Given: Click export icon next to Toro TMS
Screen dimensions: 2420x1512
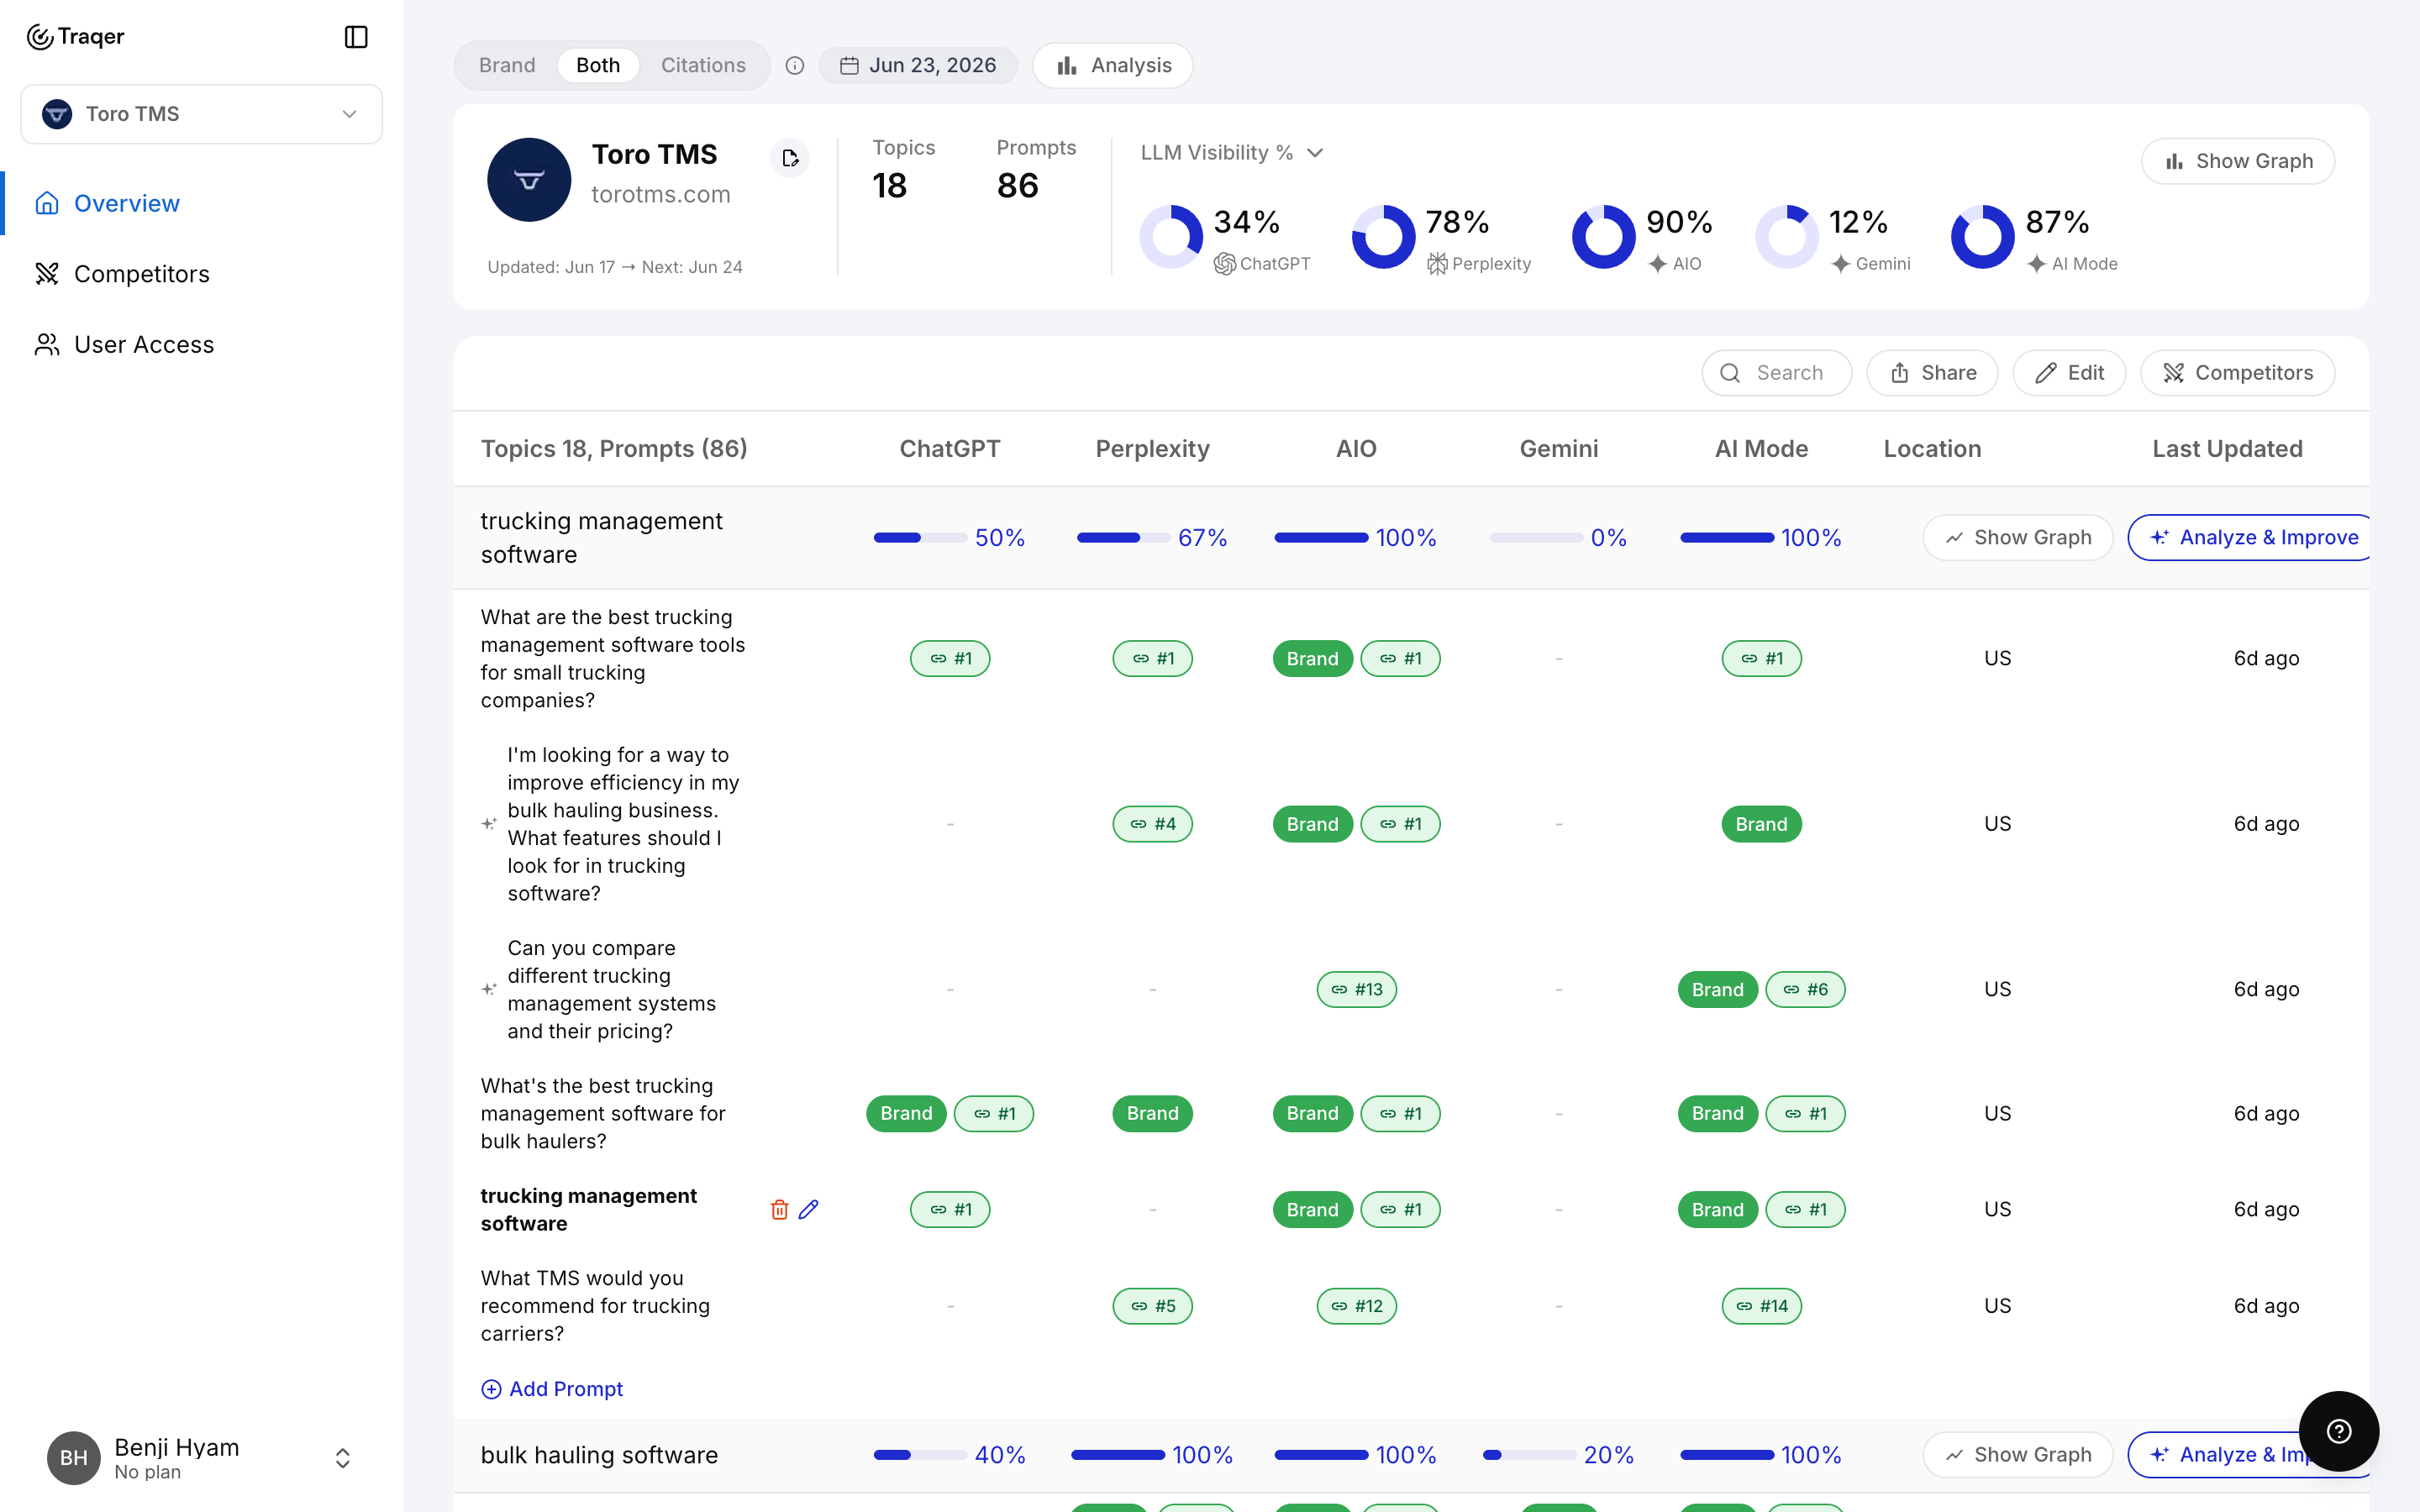Looking at the screenshot, I should [x=790, y=158].
